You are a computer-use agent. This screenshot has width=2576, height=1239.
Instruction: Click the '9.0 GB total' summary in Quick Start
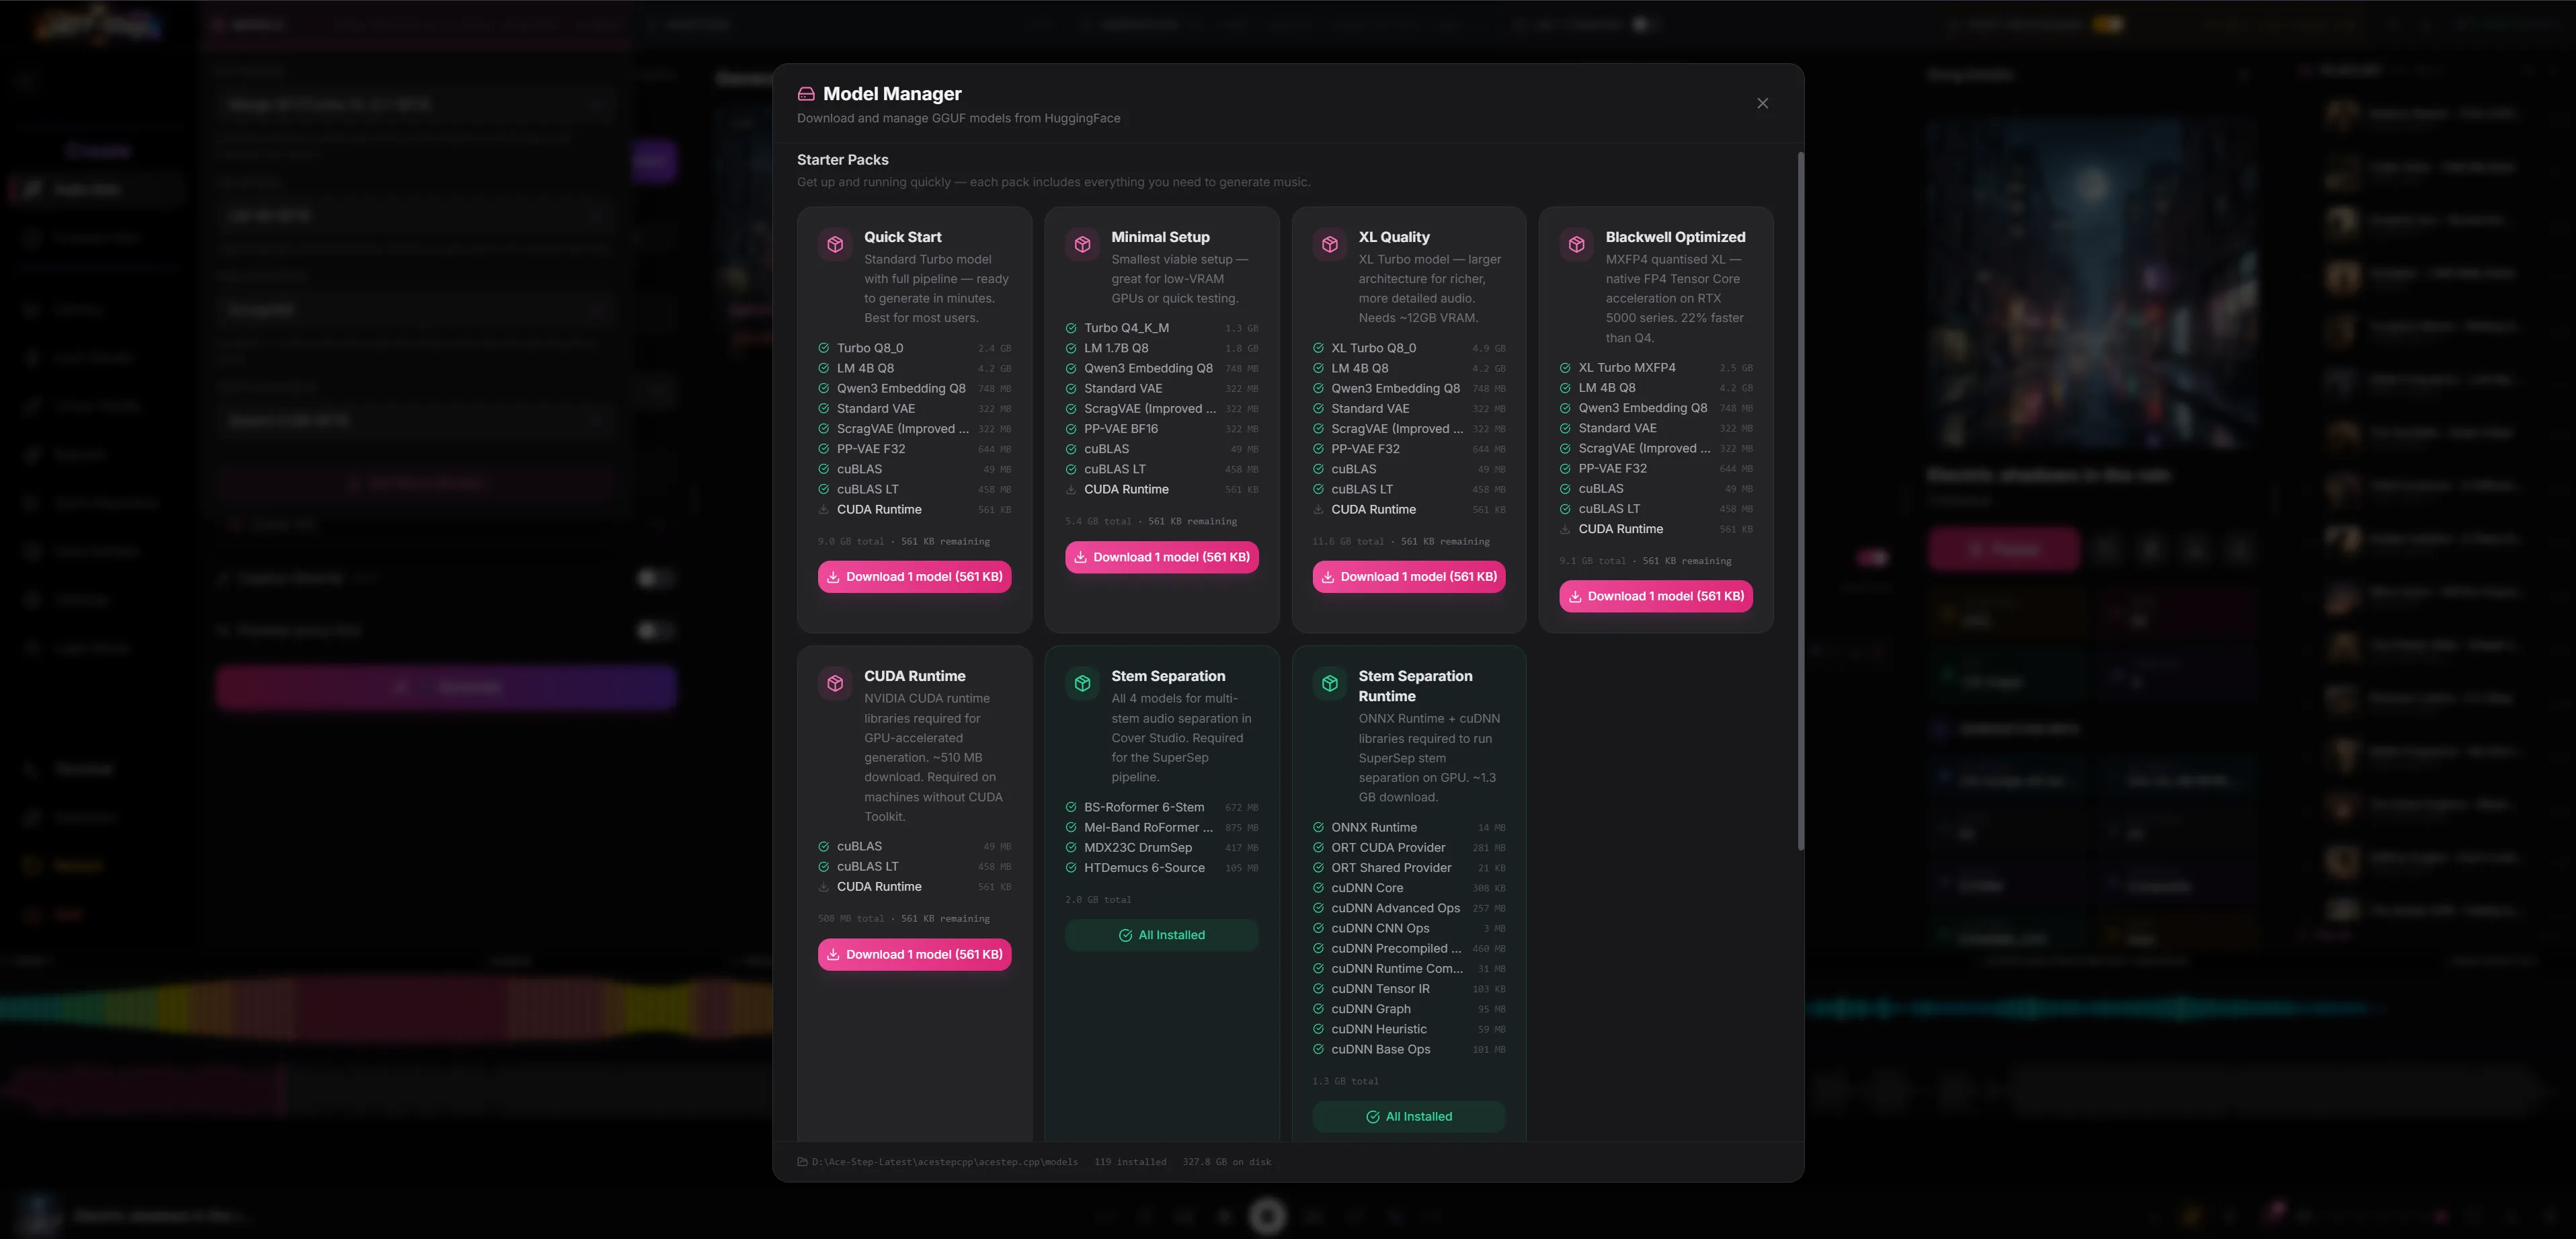click(851, 542)
